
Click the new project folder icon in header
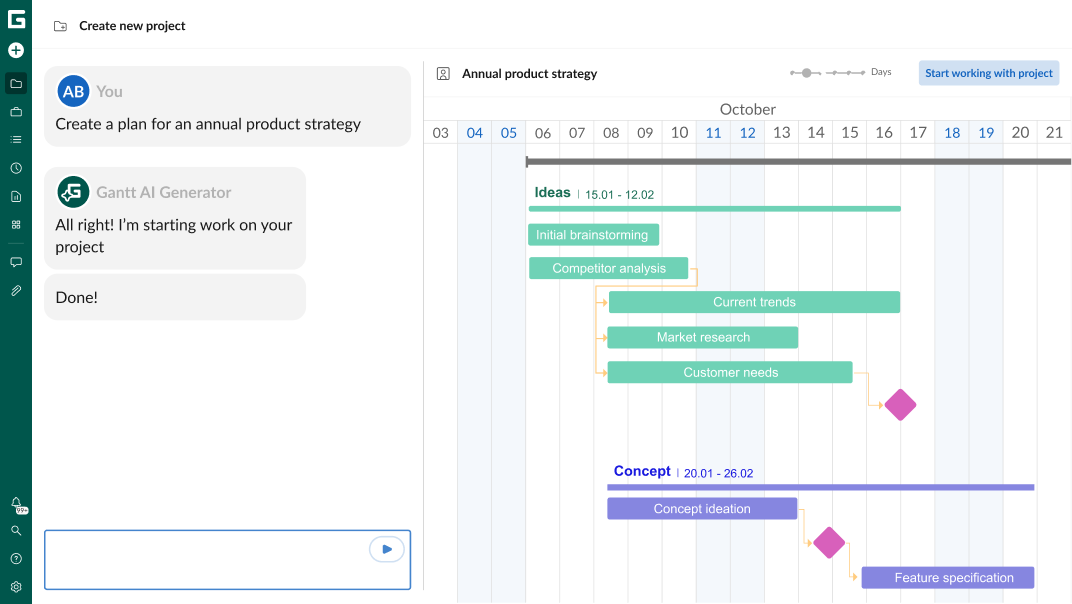click(x=60, y=26)
